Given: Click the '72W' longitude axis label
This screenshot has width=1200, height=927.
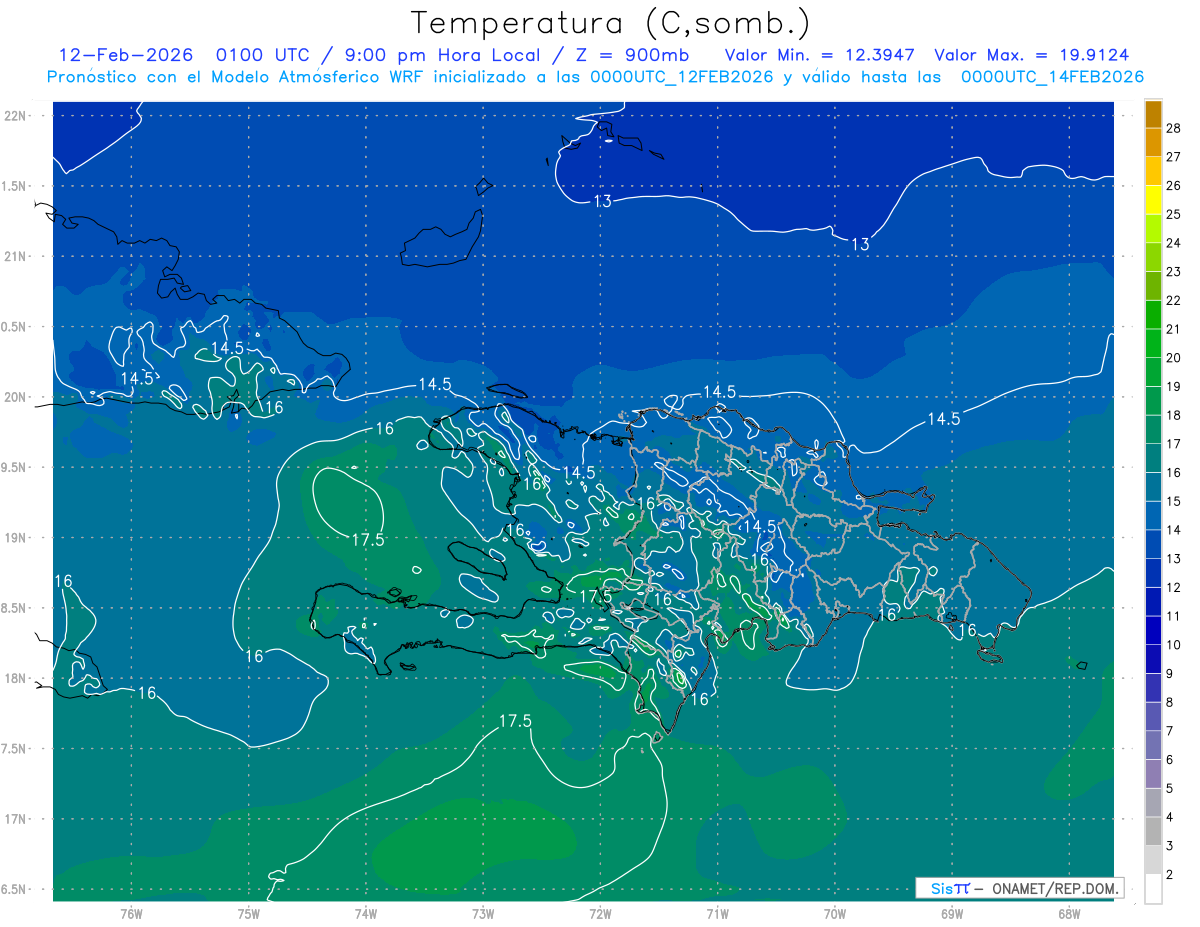Looking at the screenshot, I should 600,914.
